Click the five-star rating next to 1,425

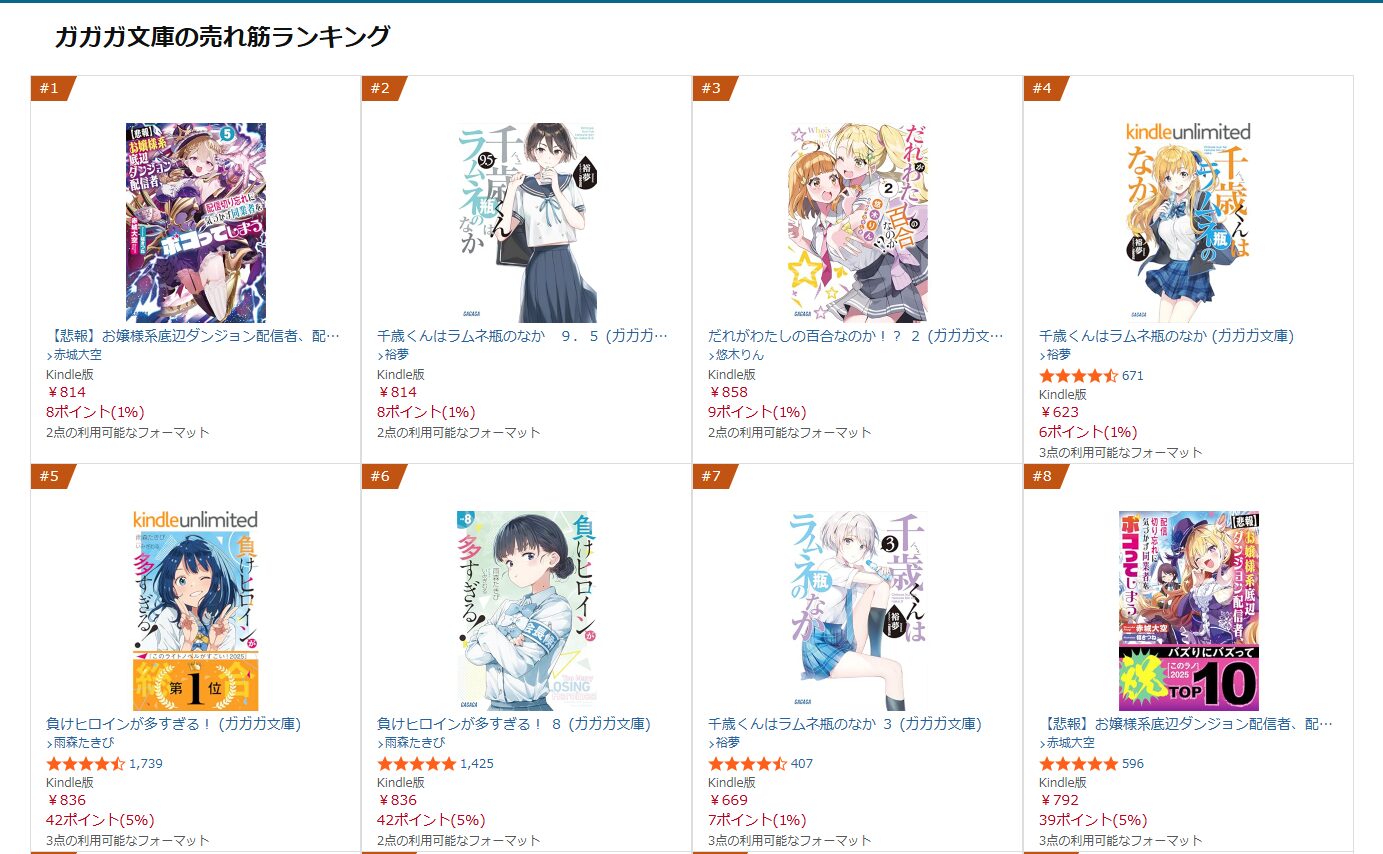[416, 764]
